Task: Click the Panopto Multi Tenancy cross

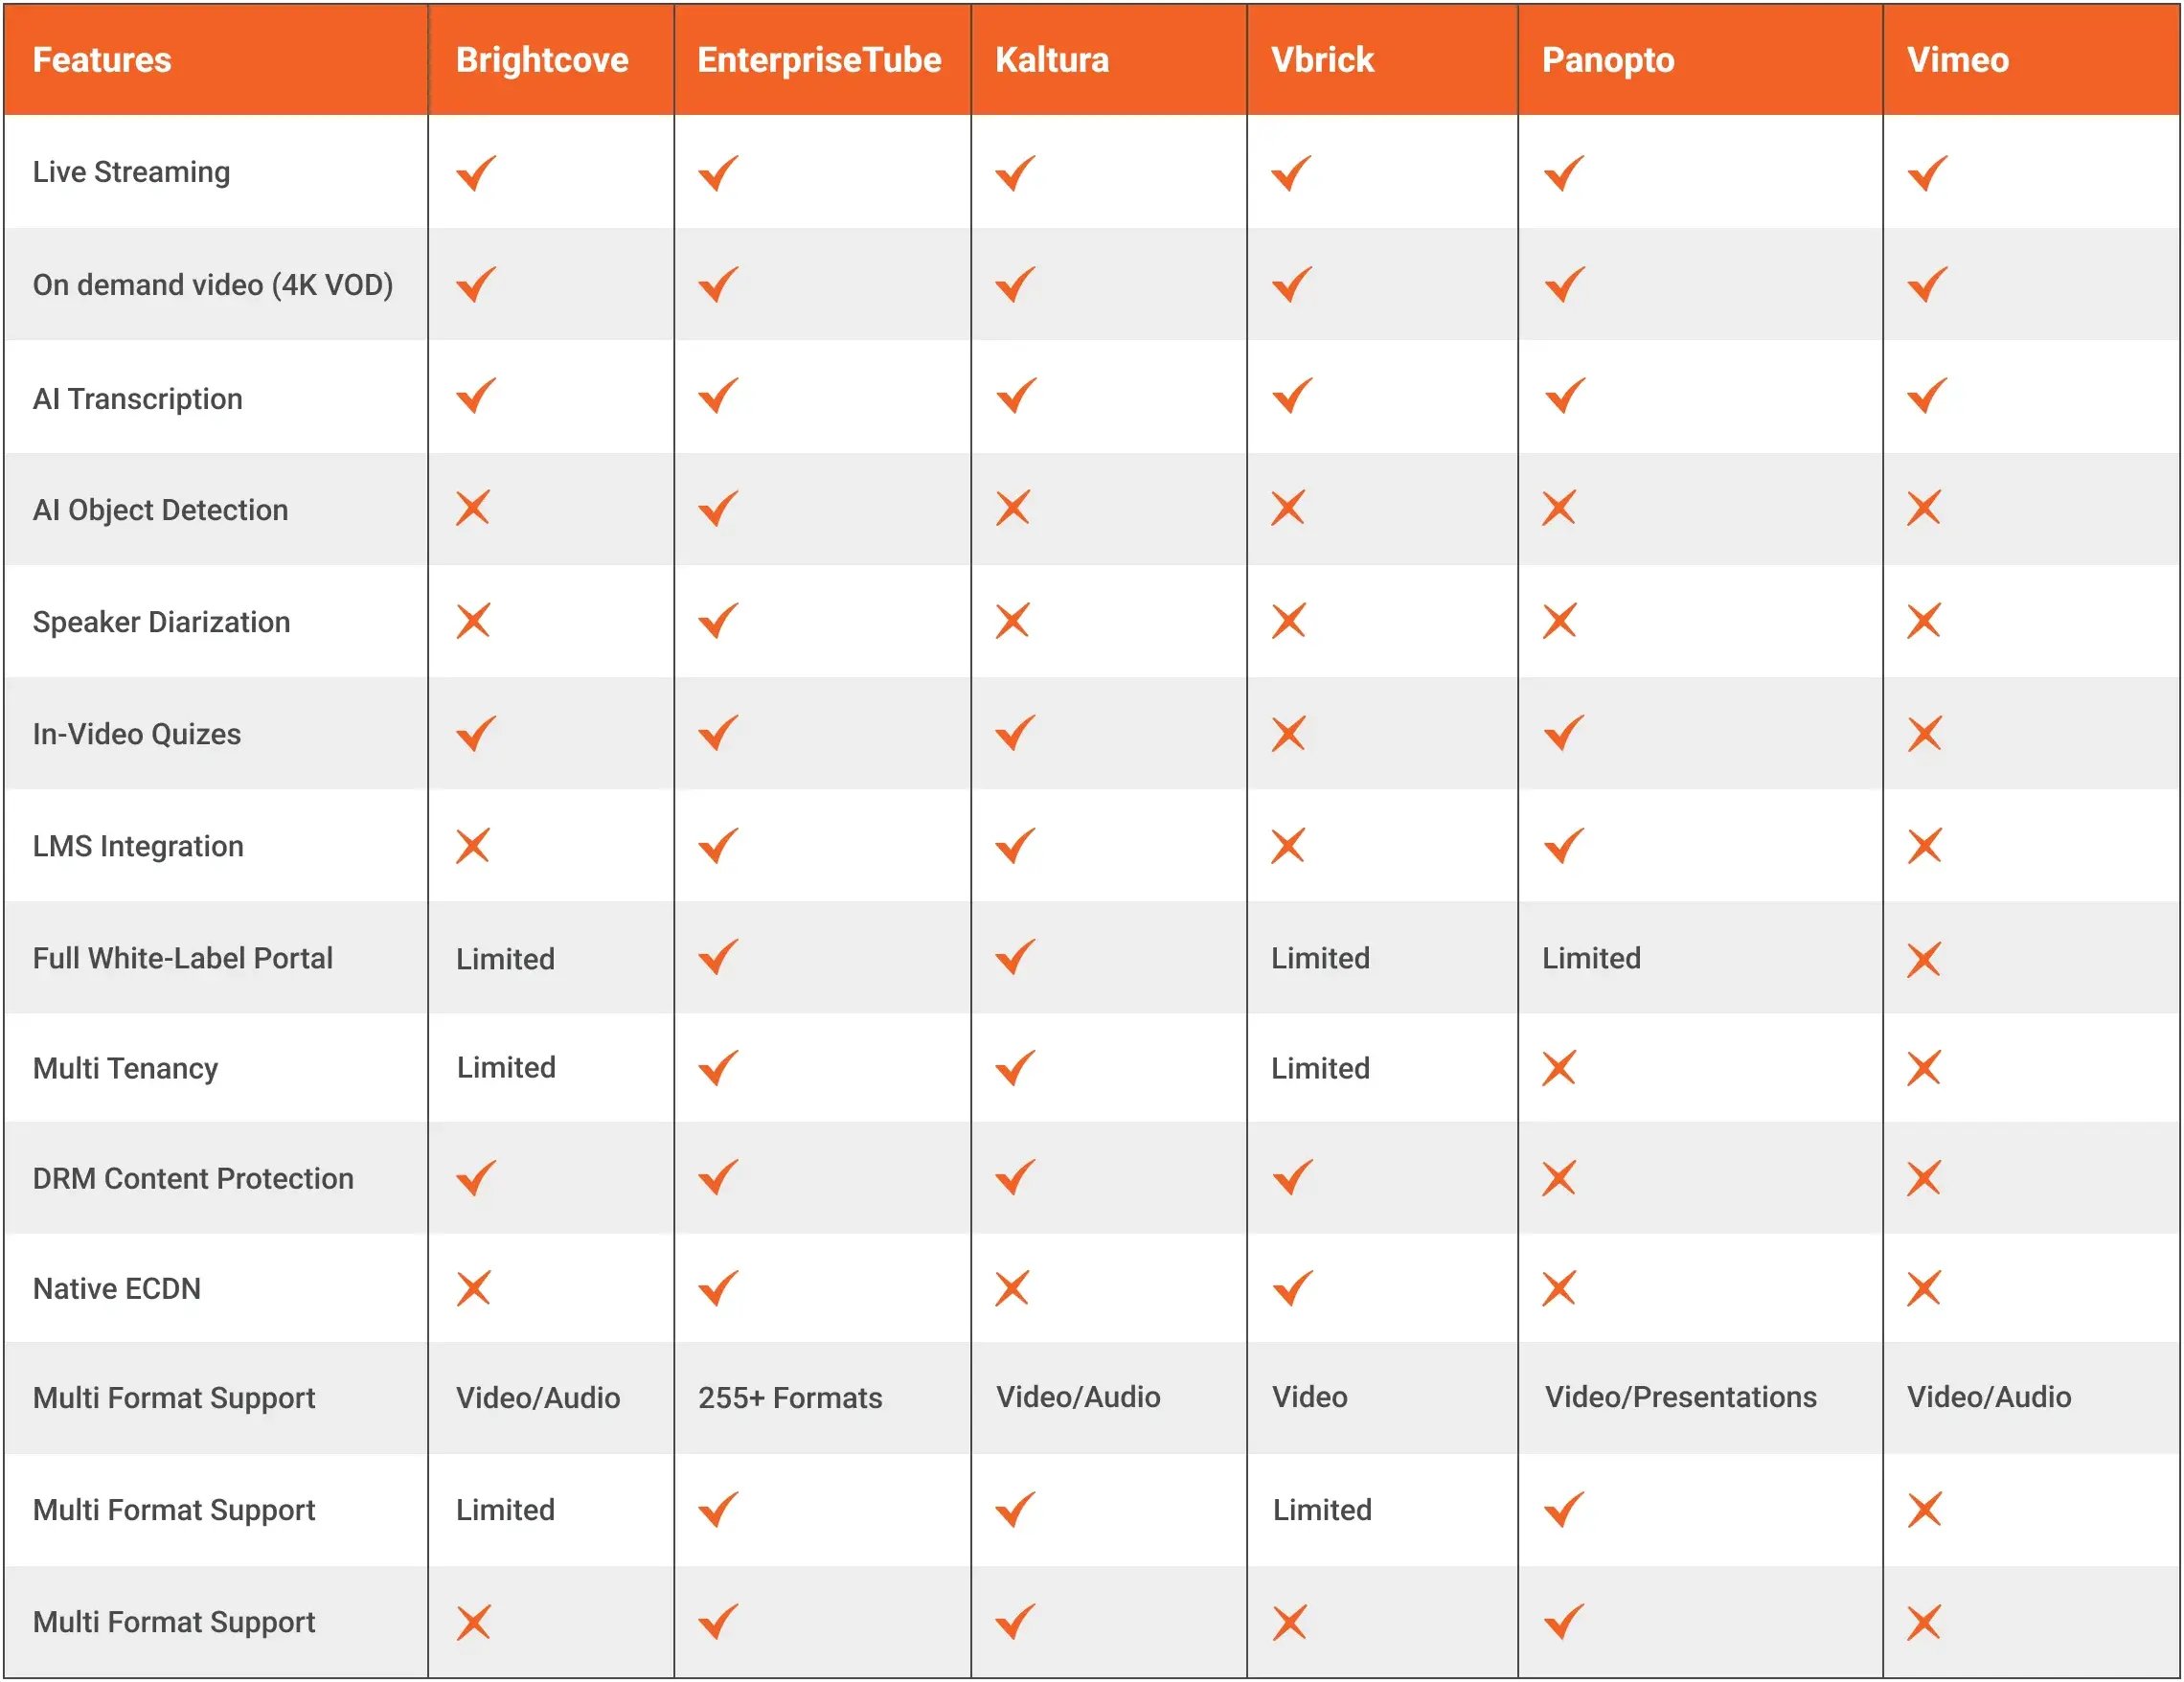Action: pyautogui.click(x=1559, y=1068)
